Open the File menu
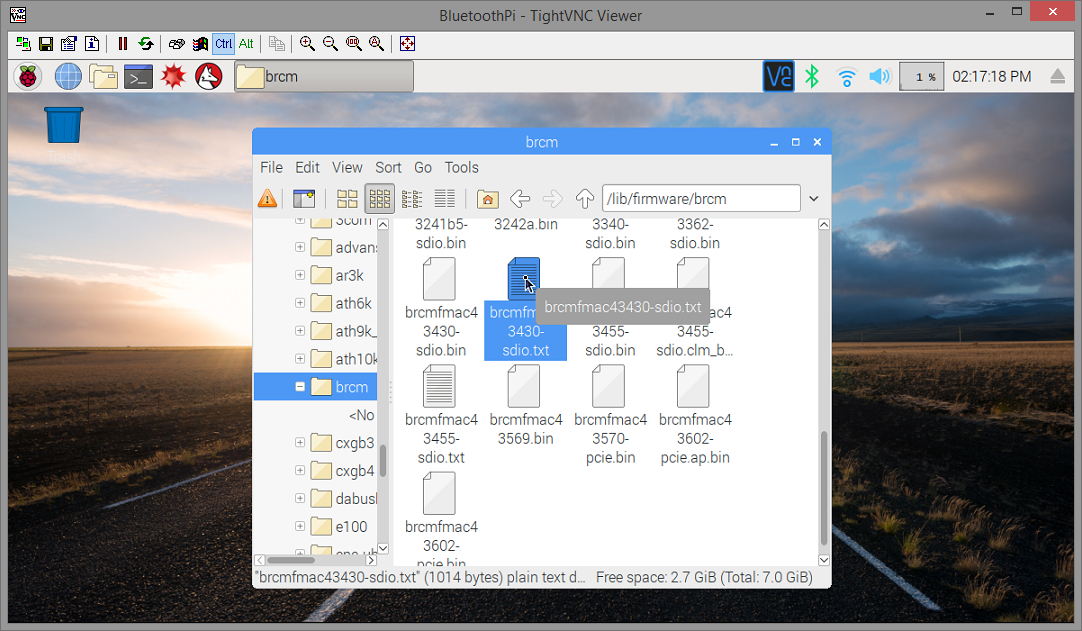Screen dimensions: 1082x631 pyautogui.click(x=271, y=168)
